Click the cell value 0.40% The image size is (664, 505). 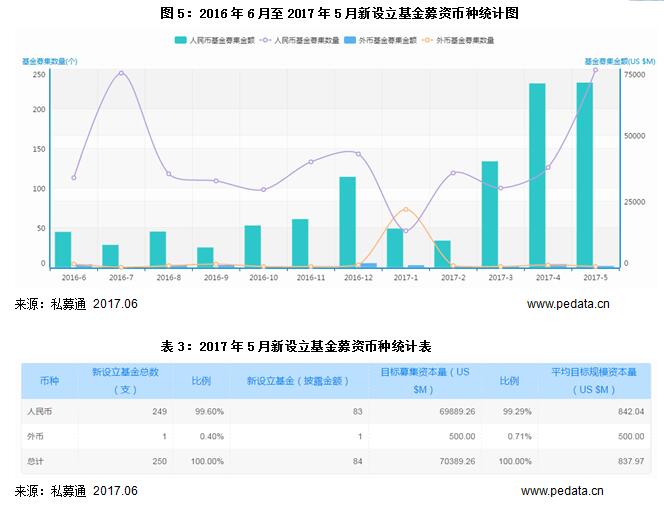pyautogui.click(x=212, y=436)
